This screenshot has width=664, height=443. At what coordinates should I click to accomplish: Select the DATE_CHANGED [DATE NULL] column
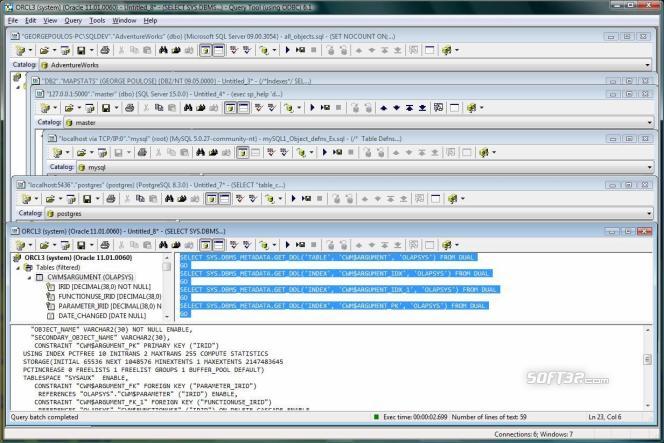[102, 316]
